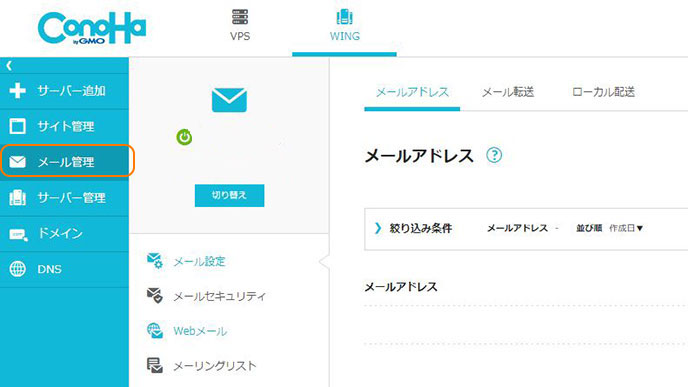
Task: Click the VPS server icon
Action: click(x=240, y=17)
